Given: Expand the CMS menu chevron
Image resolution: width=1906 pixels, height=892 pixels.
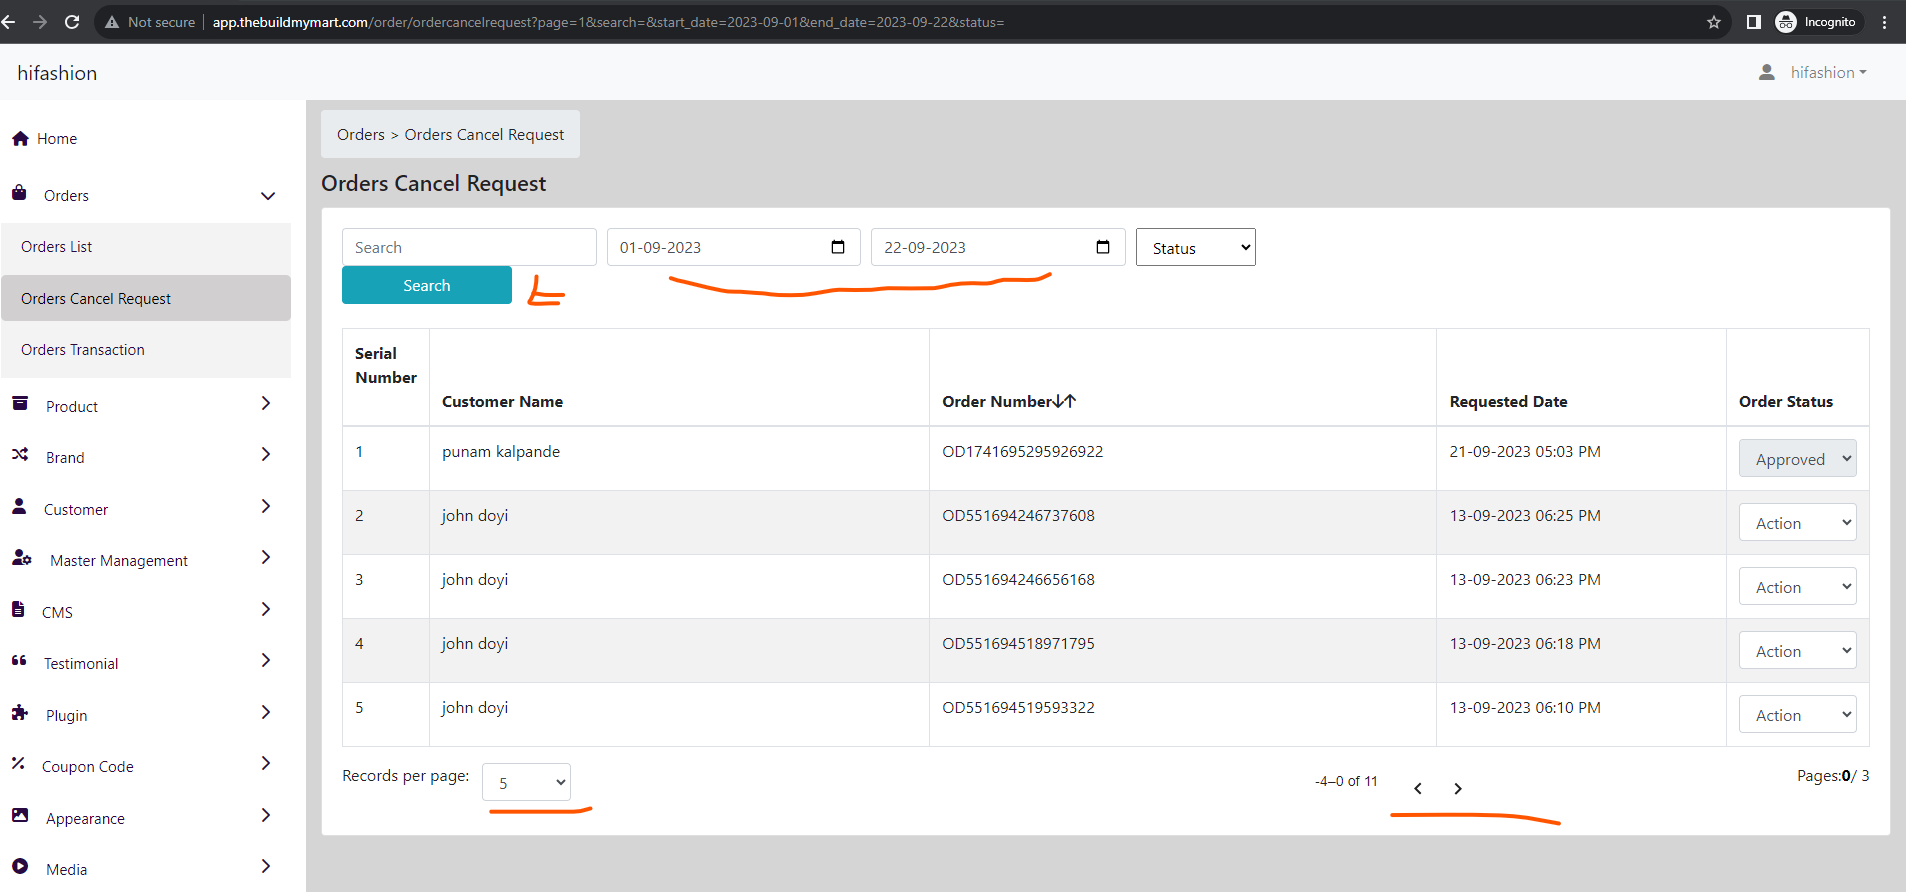Looking at the screenshot, I should 266,609.
